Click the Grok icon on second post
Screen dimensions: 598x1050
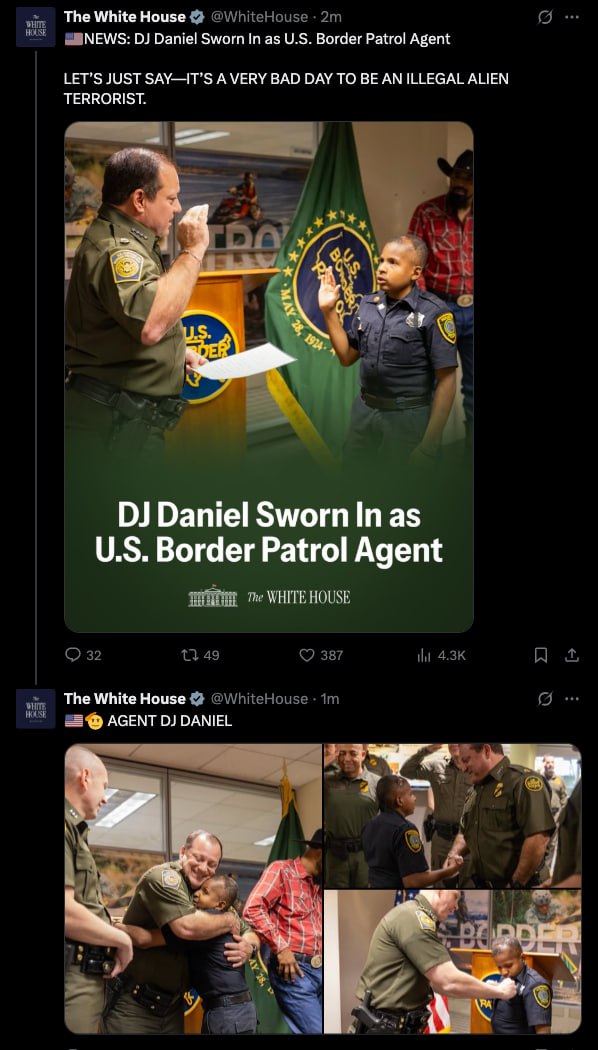tap(545, 699)
